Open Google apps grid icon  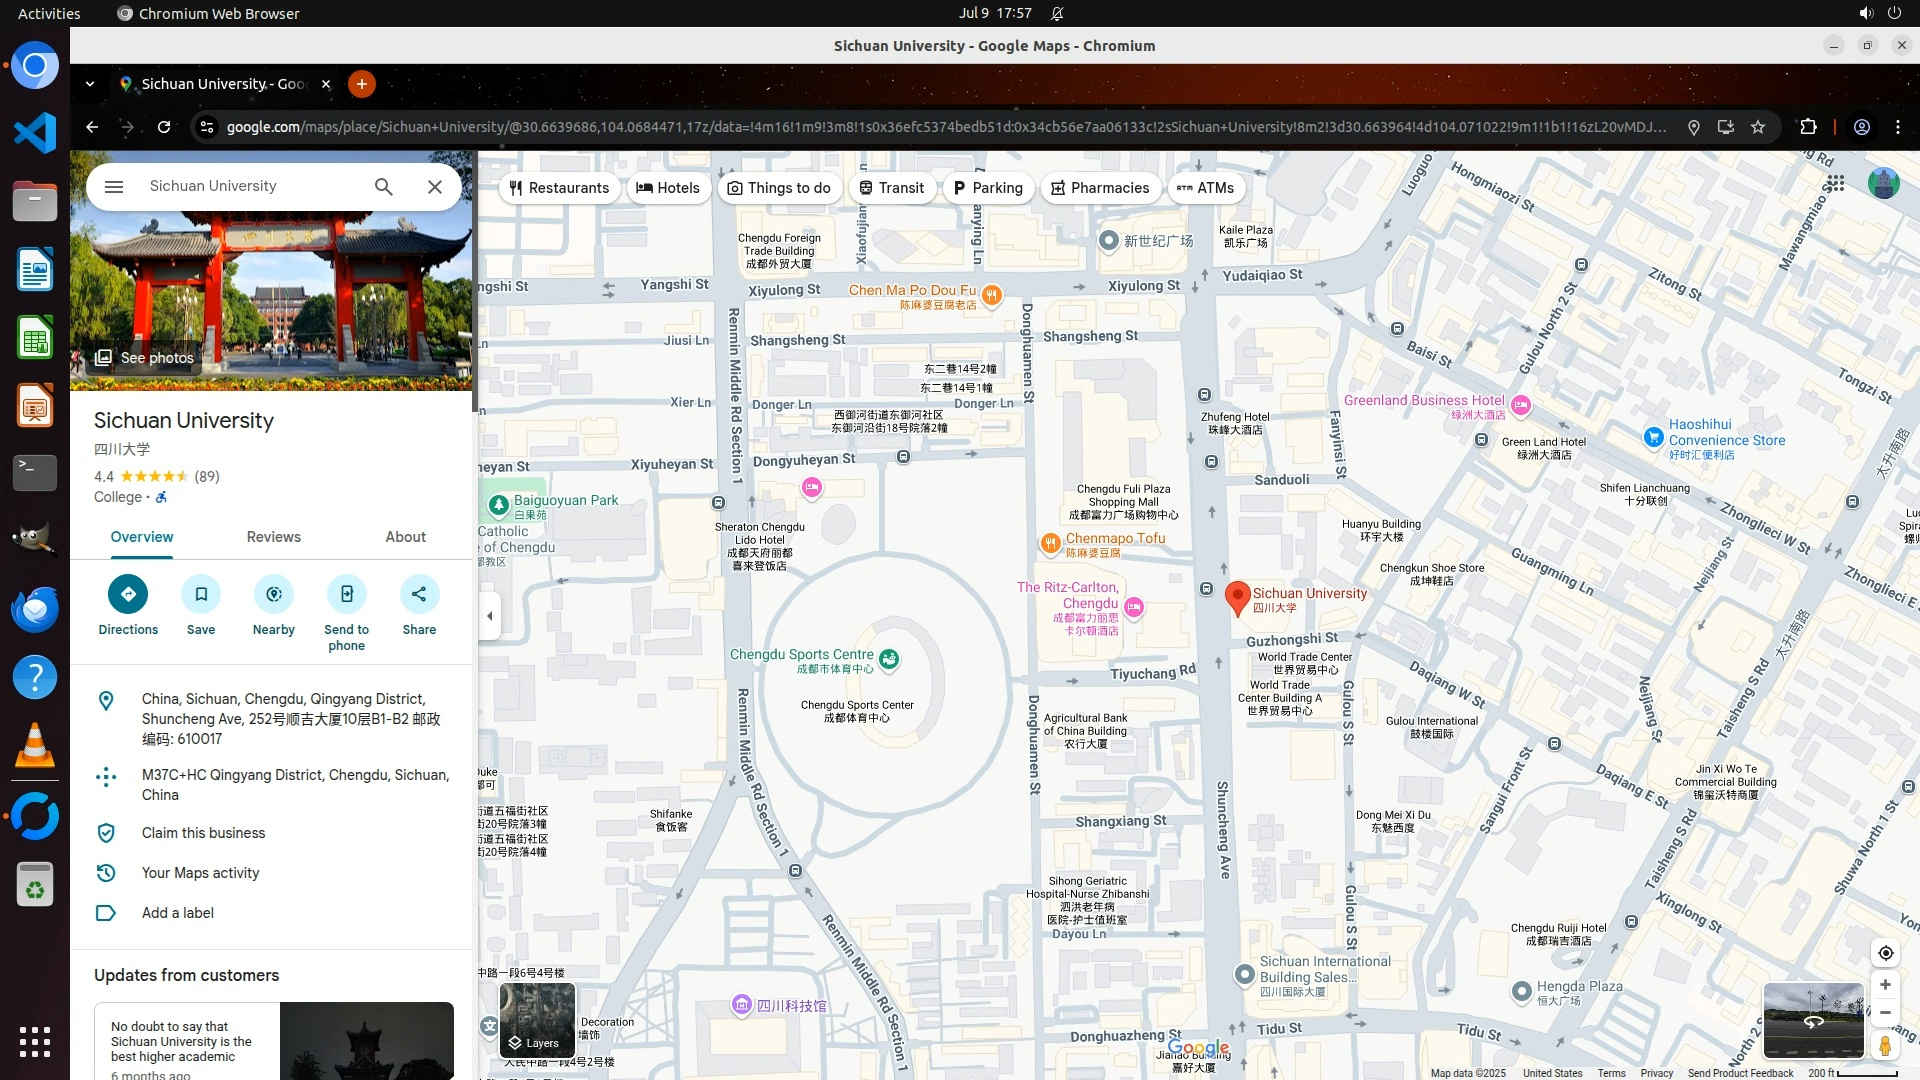tap(1835, 184)
